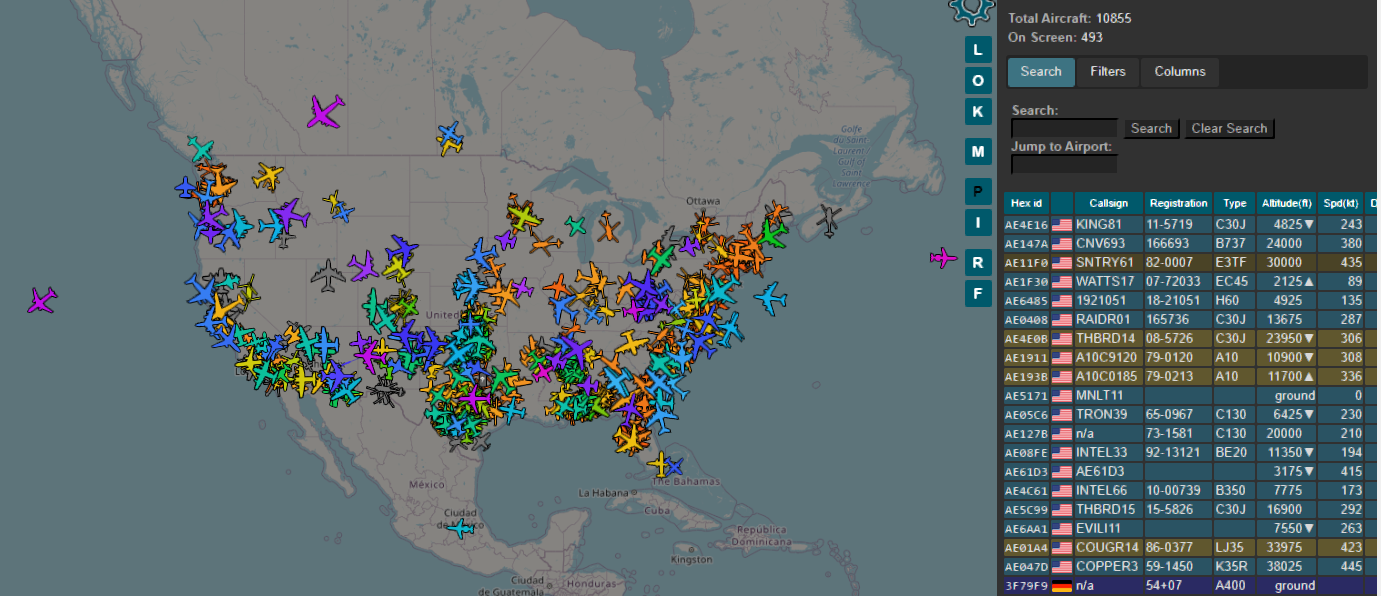This screenshot has width=1381, height=596.
Task: Click hex id AE61D3 in the first column
Action: coord(1026,471)
